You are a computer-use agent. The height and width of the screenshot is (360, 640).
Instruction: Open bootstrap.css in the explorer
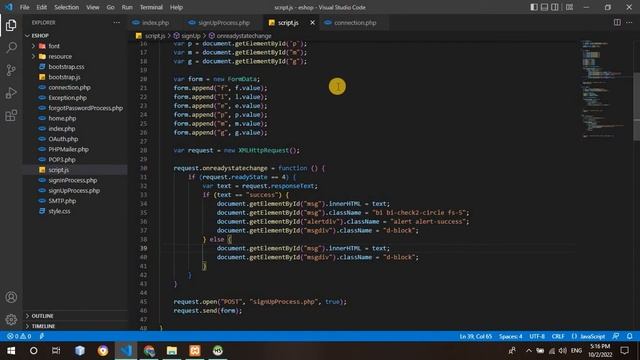[x=66, y=67]
